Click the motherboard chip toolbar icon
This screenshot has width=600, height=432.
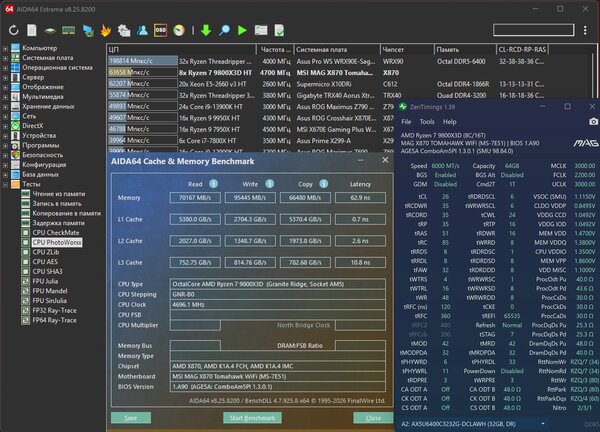point(50,31)
